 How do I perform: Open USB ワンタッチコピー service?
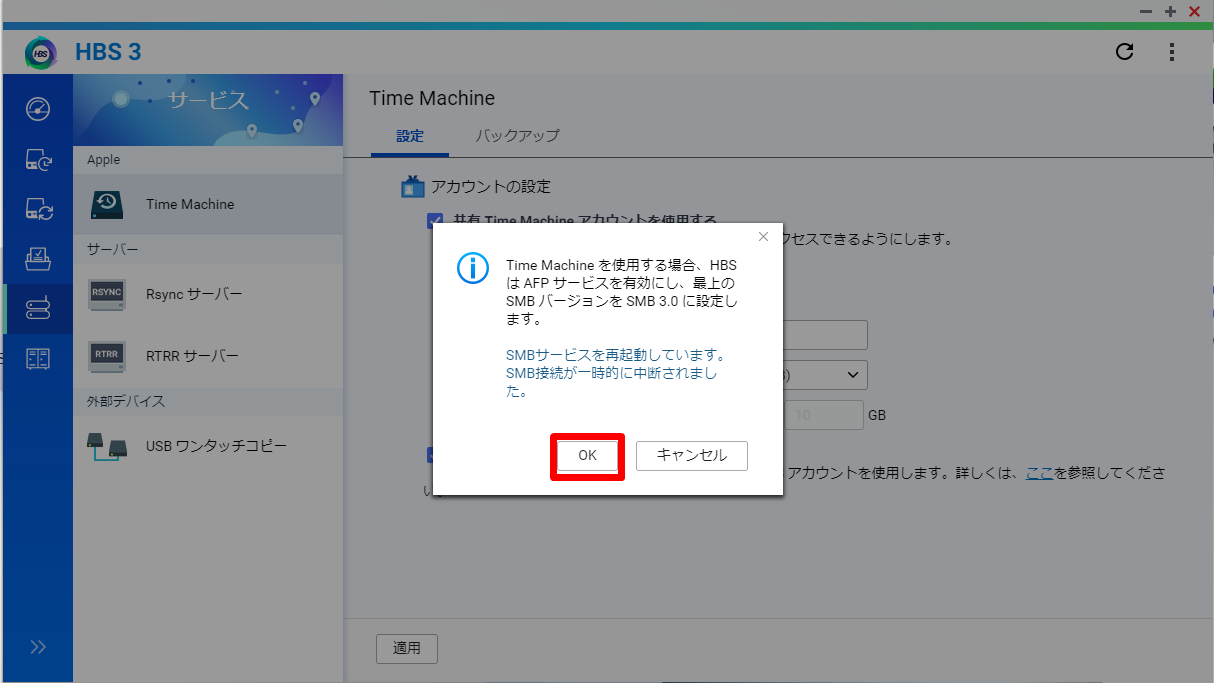pyautogui.click(x=208, y=446)
